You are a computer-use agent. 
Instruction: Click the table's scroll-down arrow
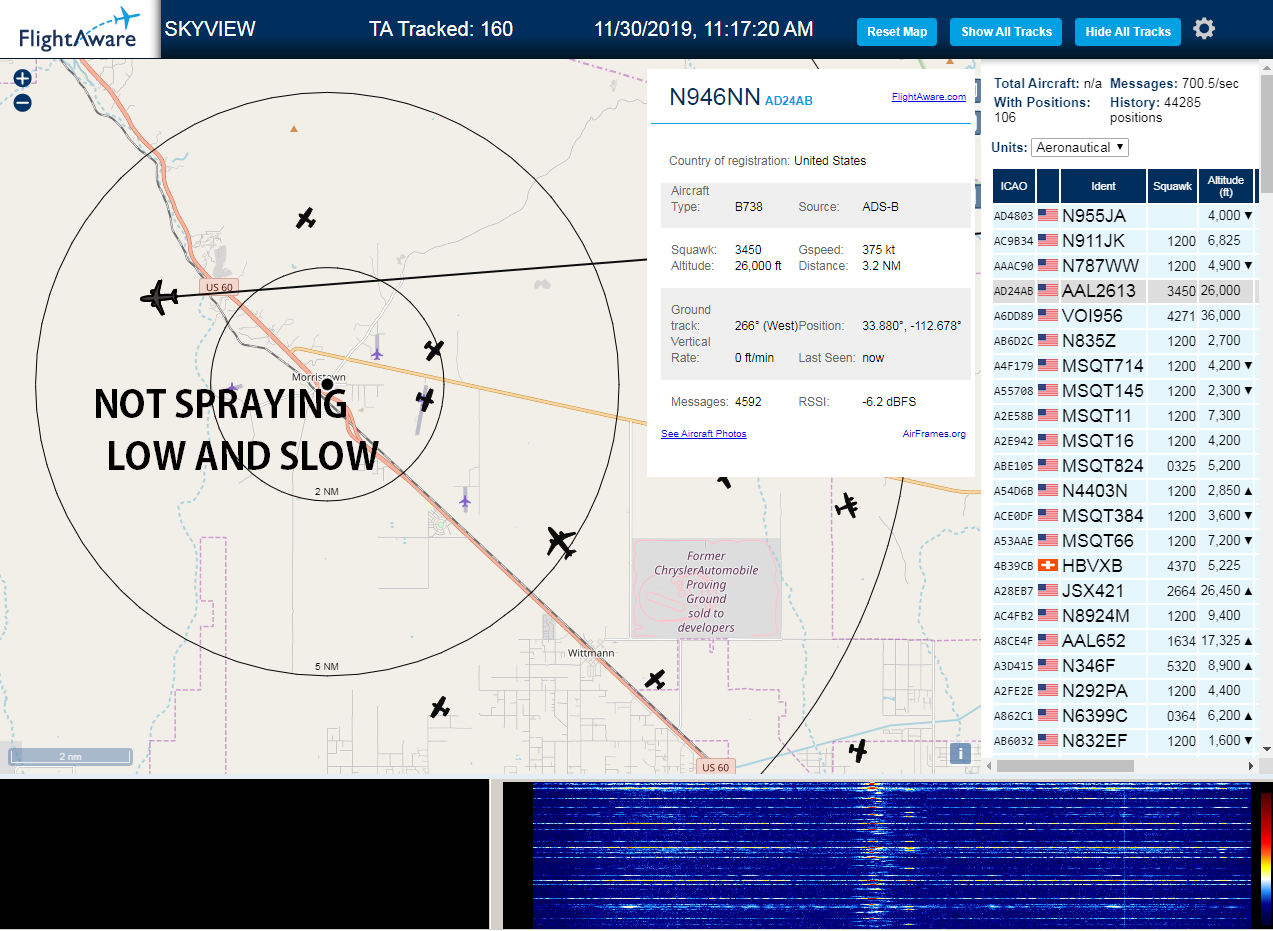1266,749
